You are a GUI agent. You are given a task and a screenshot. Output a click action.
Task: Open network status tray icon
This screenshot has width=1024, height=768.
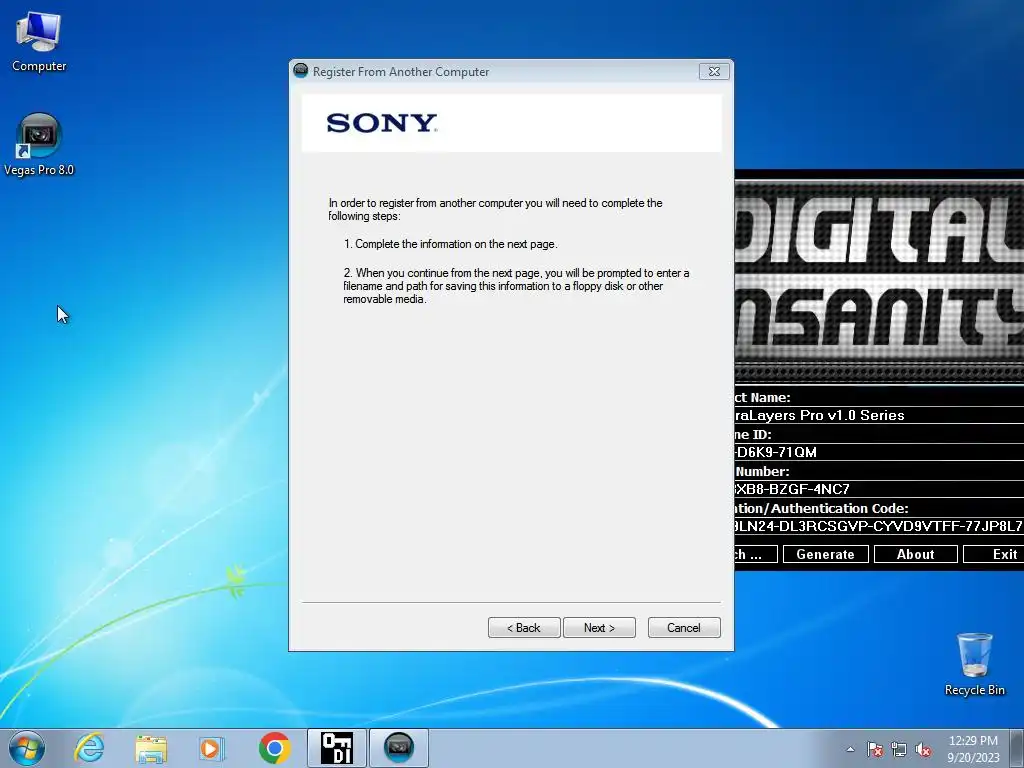pyautogui.click(x=899, y=749)
